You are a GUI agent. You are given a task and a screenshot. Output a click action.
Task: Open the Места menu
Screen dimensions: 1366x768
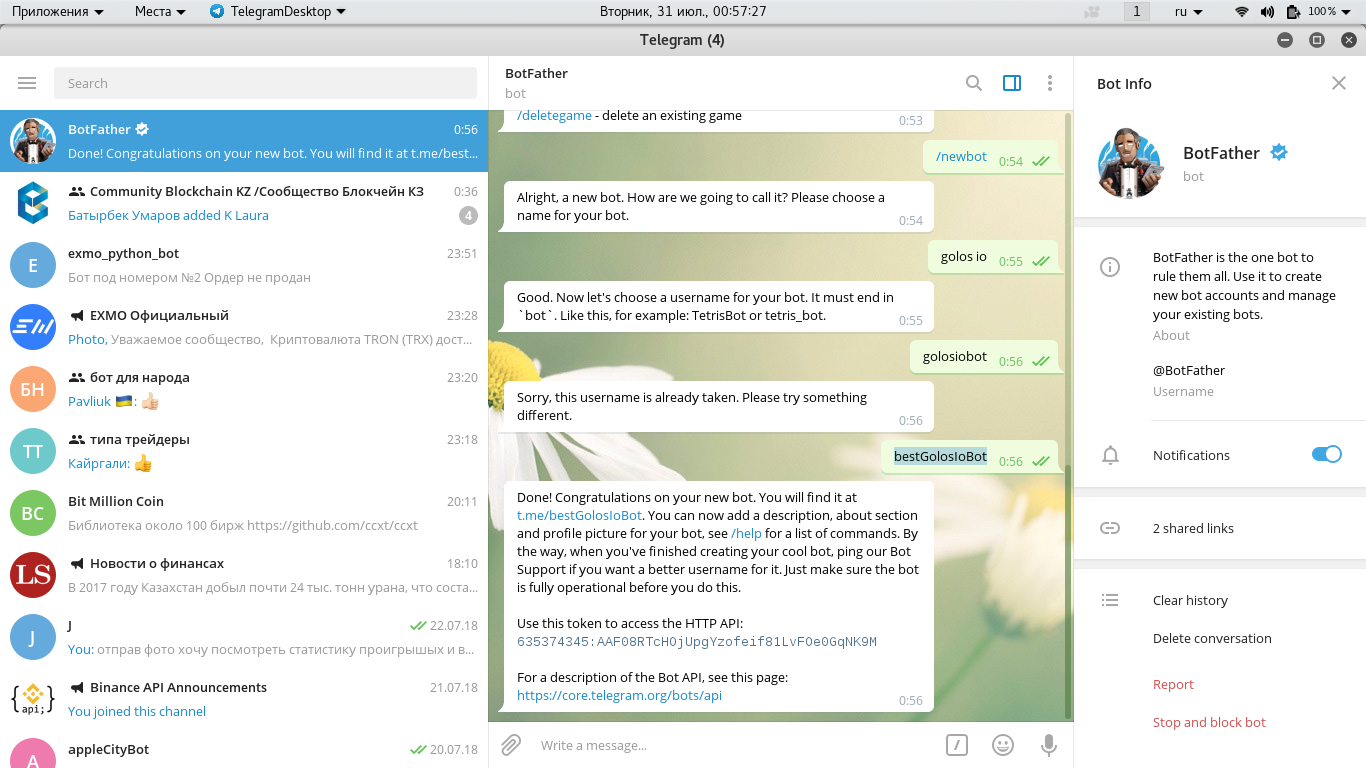click(x=160, y=12)
